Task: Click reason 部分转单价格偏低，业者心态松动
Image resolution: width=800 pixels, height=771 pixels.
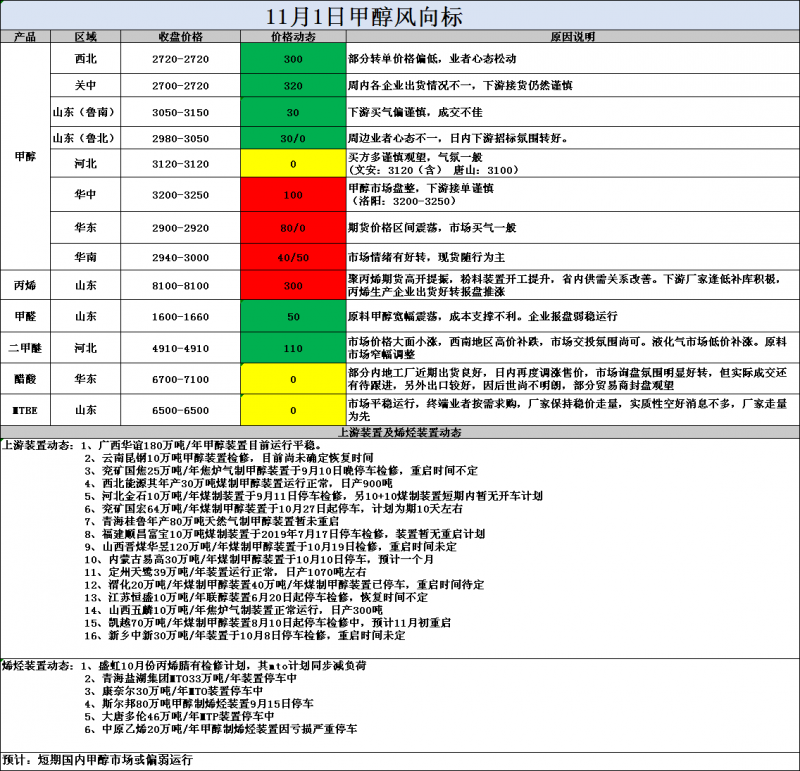Action: pyautogui.click(x=432, y=59)
